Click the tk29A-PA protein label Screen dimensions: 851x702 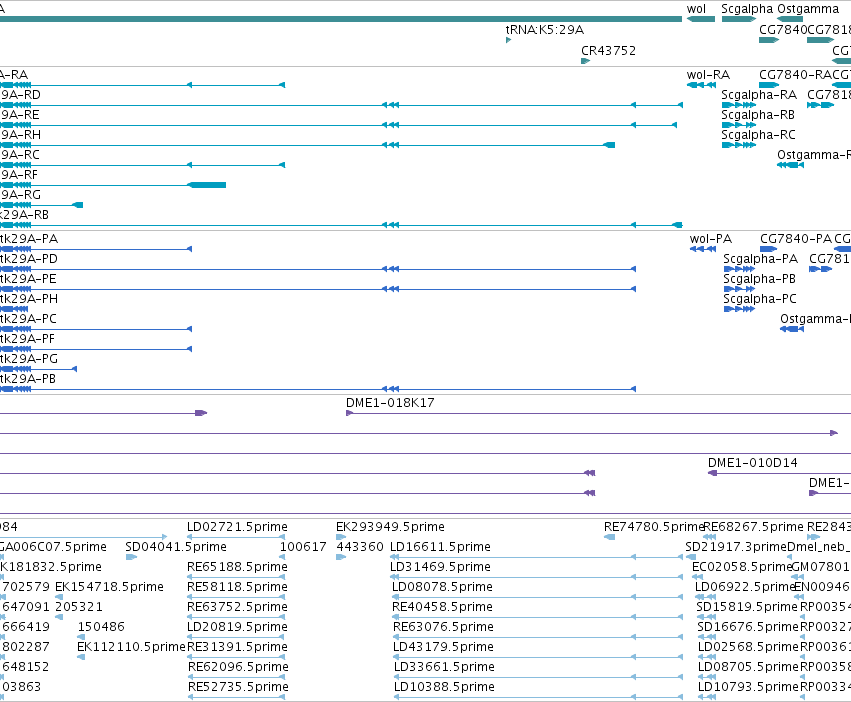pos(29,239)
